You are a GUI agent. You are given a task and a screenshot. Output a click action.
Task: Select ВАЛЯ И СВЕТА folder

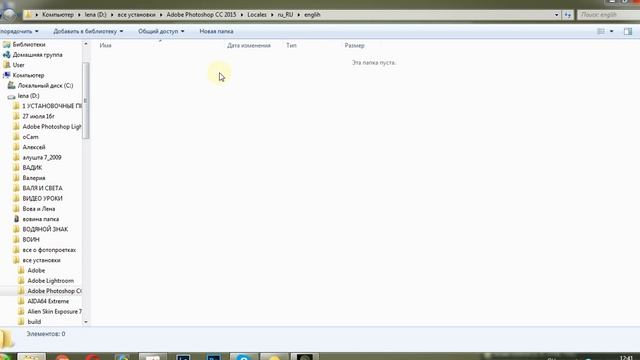(x=42, y=188)
